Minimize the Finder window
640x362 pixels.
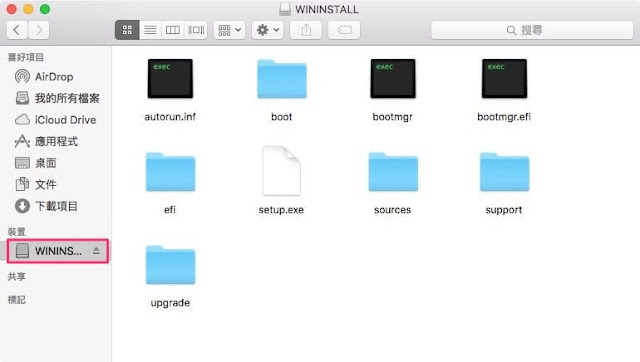[28, 9]
